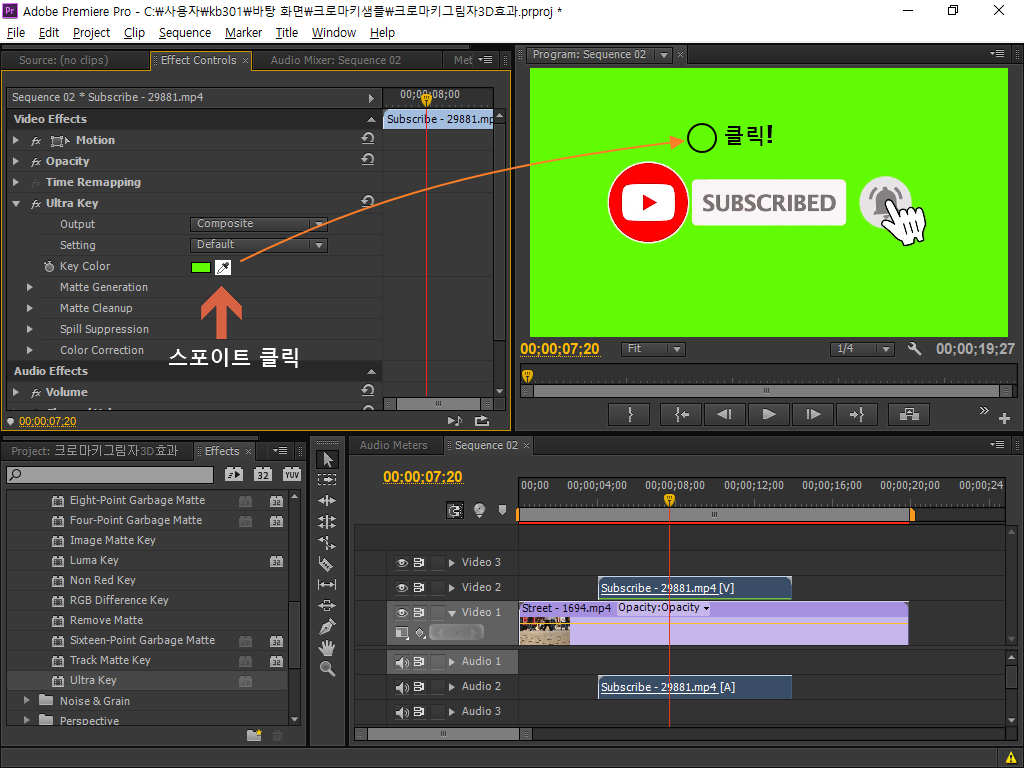The image size is (1024, 768).
Task: Open the 1/4 playback resolution dropdown
Action: point(862,349)
